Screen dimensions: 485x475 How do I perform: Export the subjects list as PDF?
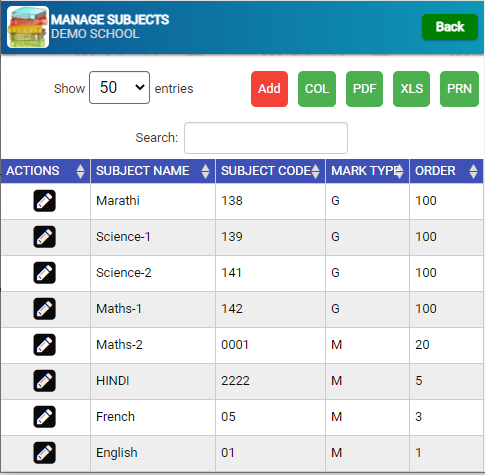tap(364, 89)
